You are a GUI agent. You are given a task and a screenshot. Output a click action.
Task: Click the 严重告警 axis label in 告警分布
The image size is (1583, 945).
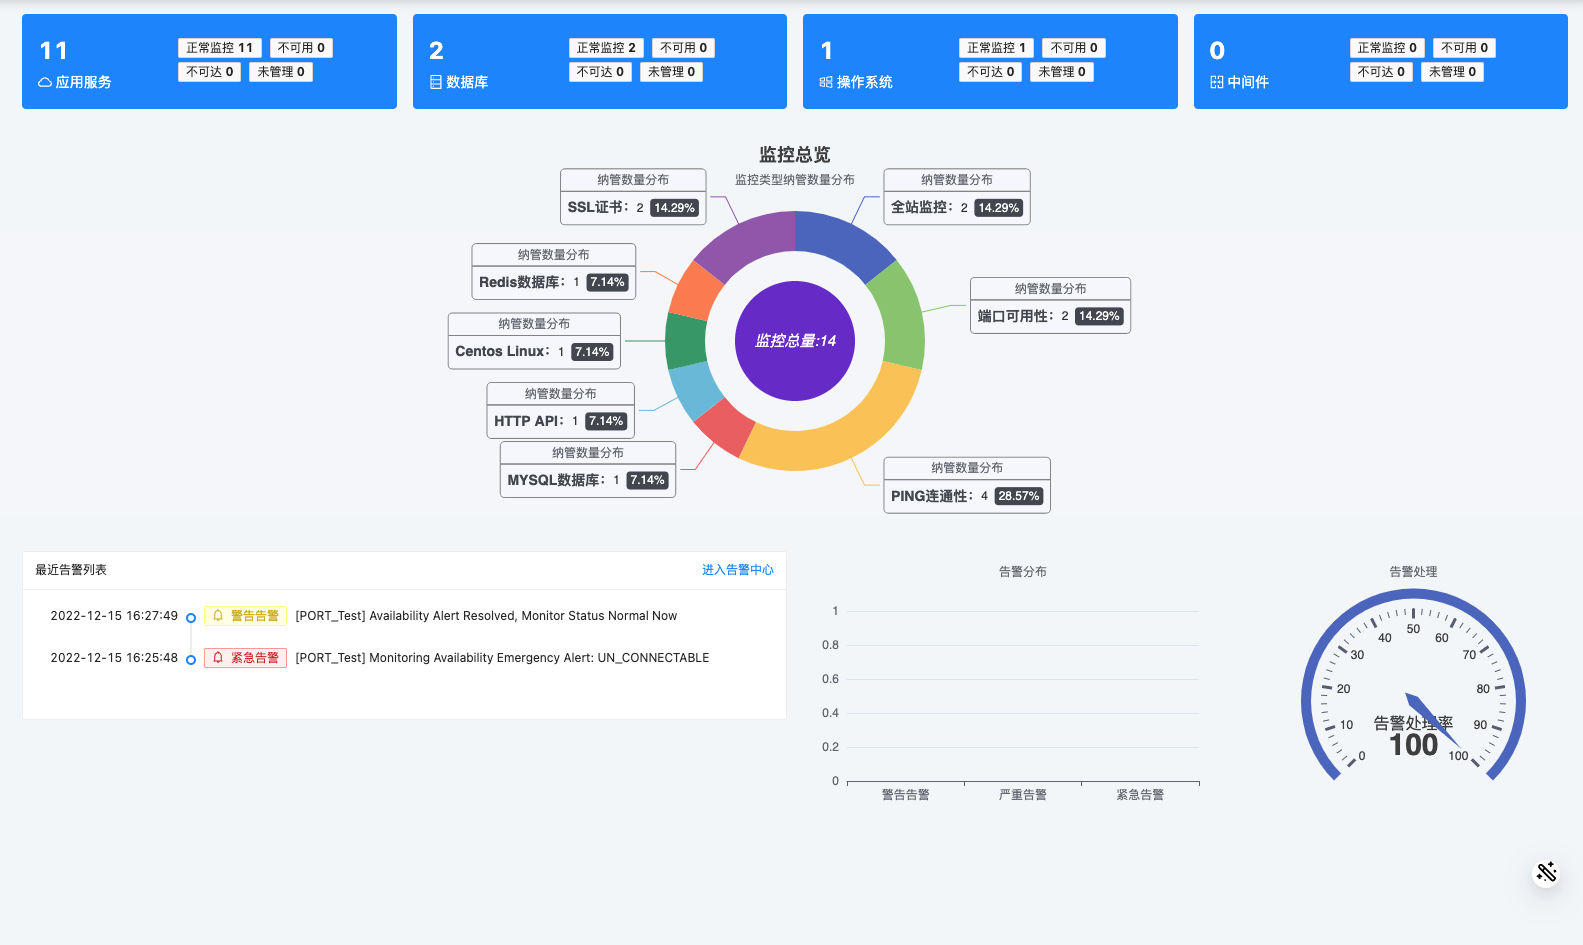coord(1023,795)
